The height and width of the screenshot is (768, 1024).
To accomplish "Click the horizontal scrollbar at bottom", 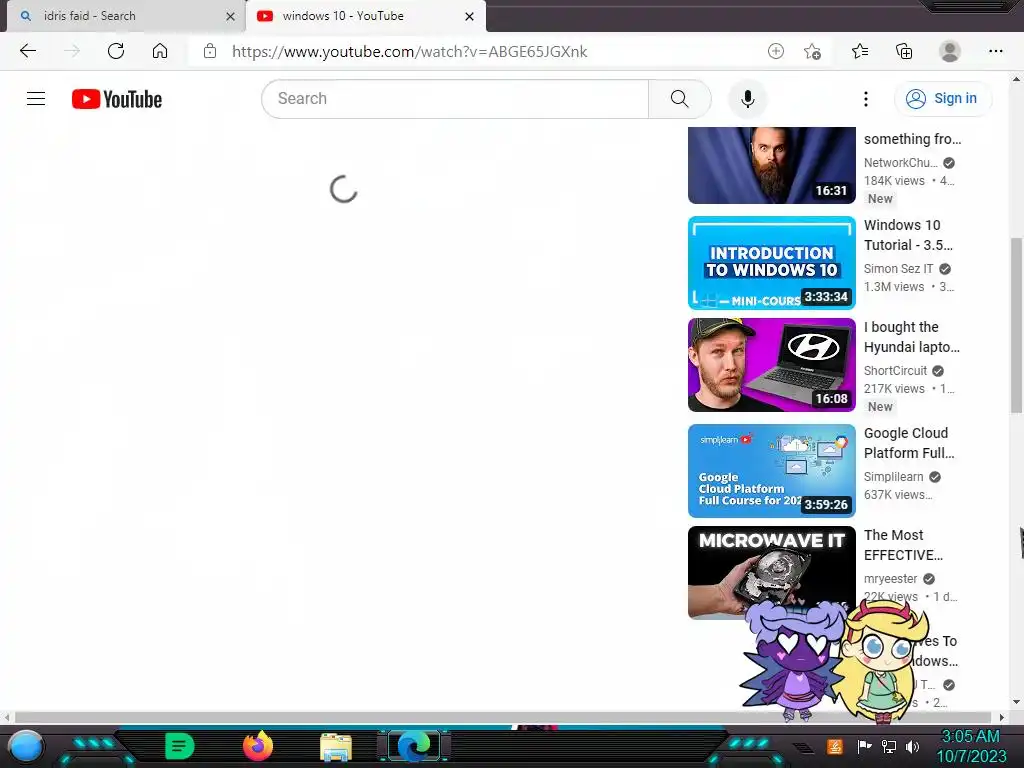I will coord(502,717).
